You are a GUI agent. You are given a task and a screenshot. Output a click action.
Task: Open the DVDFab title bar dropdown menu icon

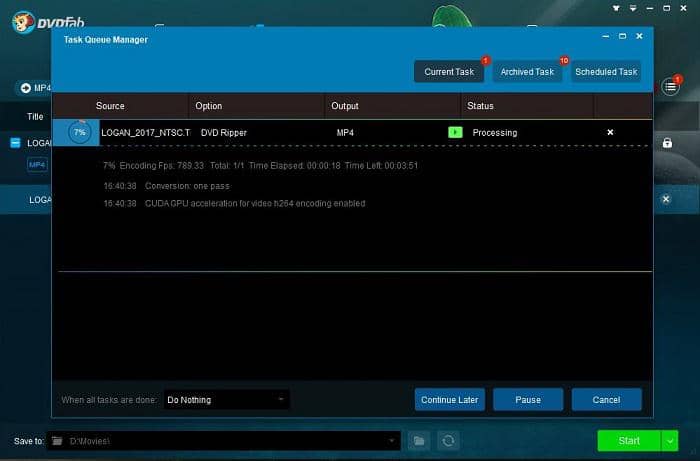(x=633, y=8)
